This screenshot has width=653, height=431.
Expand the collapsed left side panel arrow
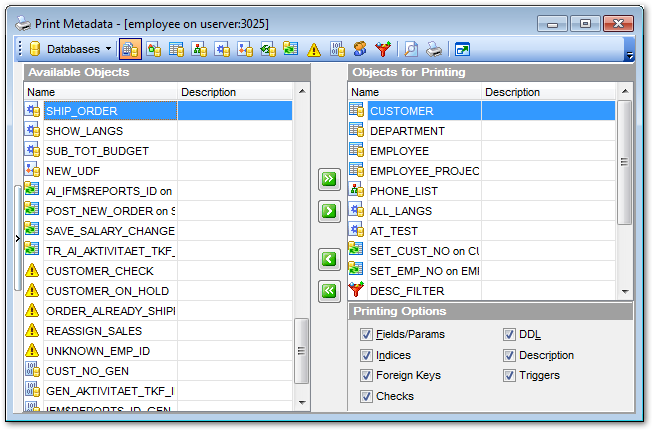pos(17,239)
